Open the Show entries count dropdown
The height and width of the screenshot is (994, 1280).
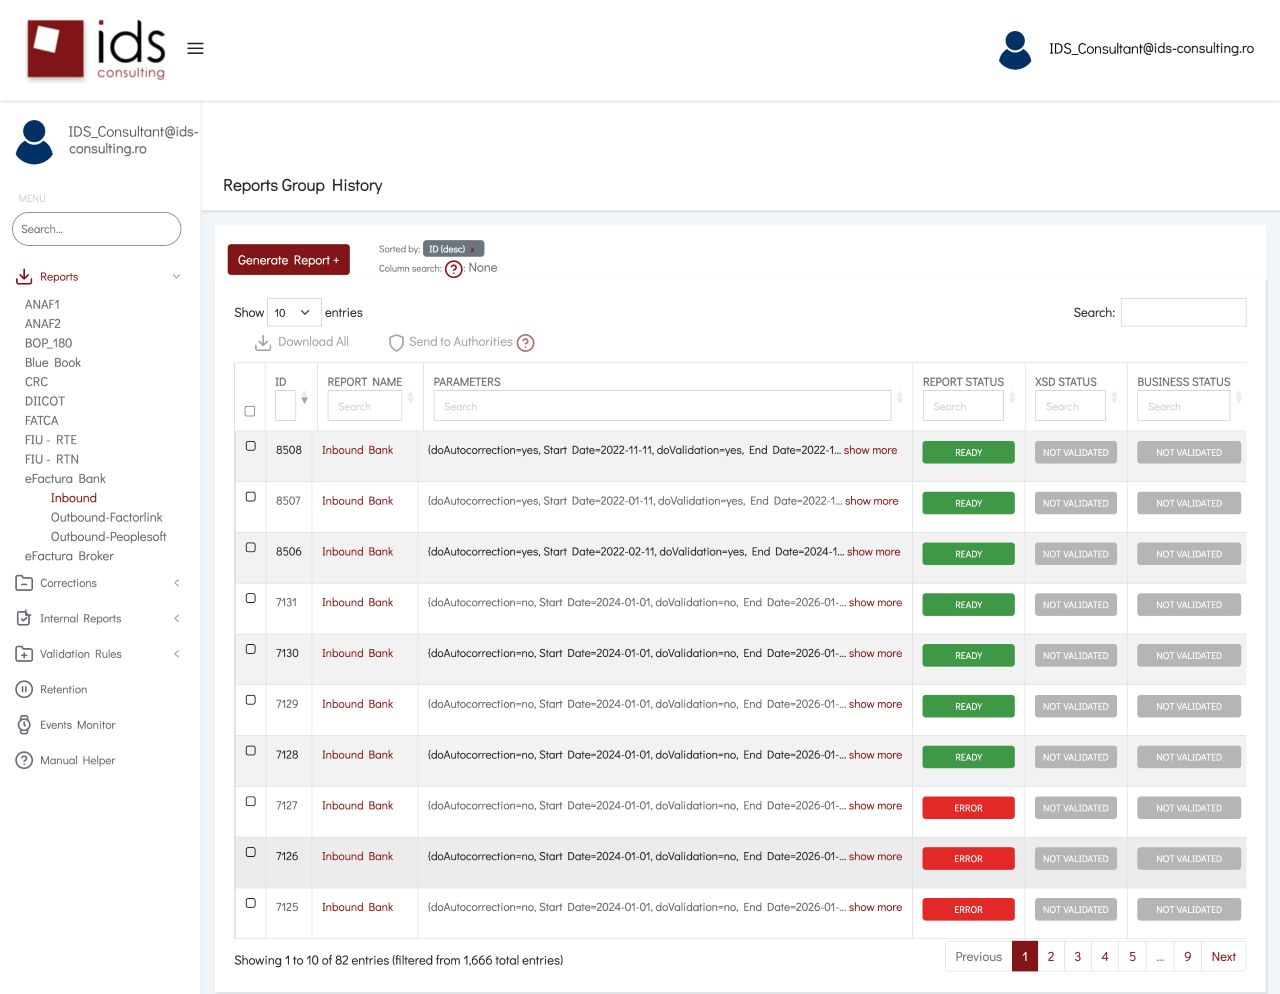[x=294, y=313]
